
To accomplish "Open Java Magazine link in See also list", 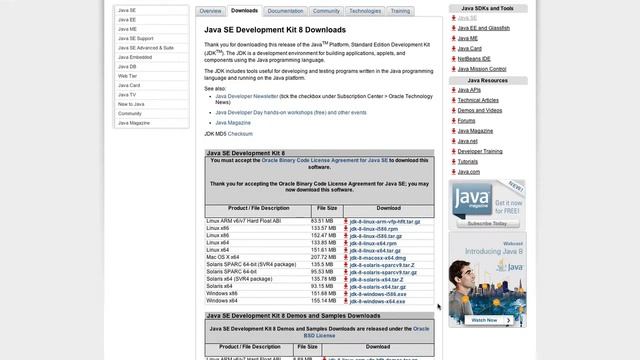I will coord(233,122).
